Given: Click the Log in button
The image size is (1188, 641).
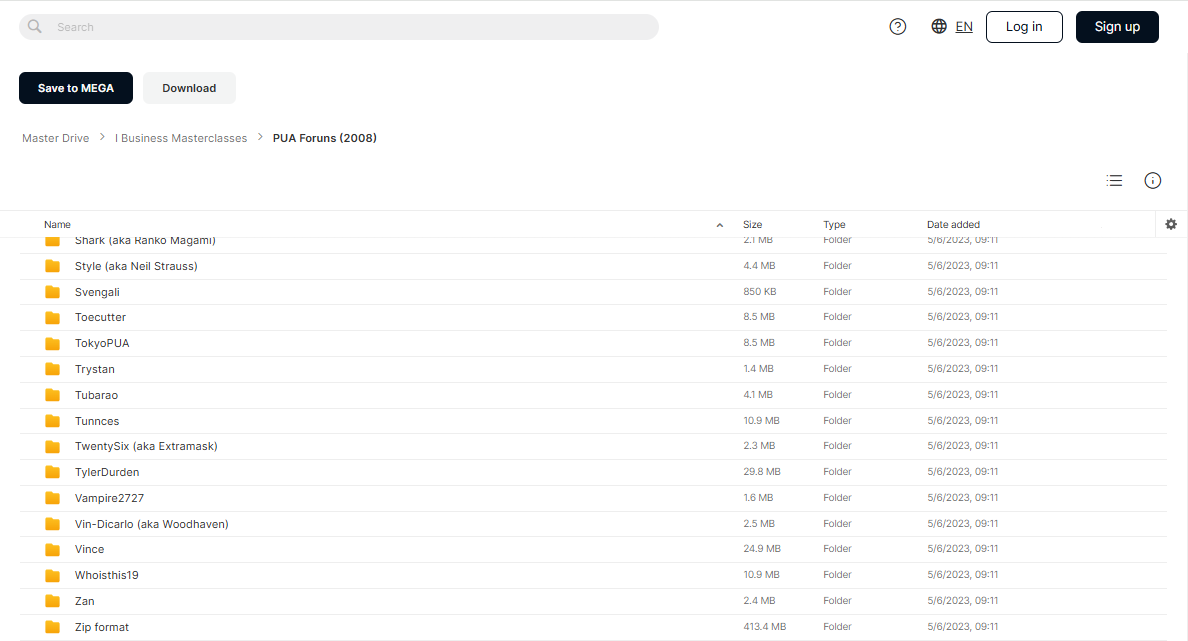Looking at the screenshot, I should 1024,27.
